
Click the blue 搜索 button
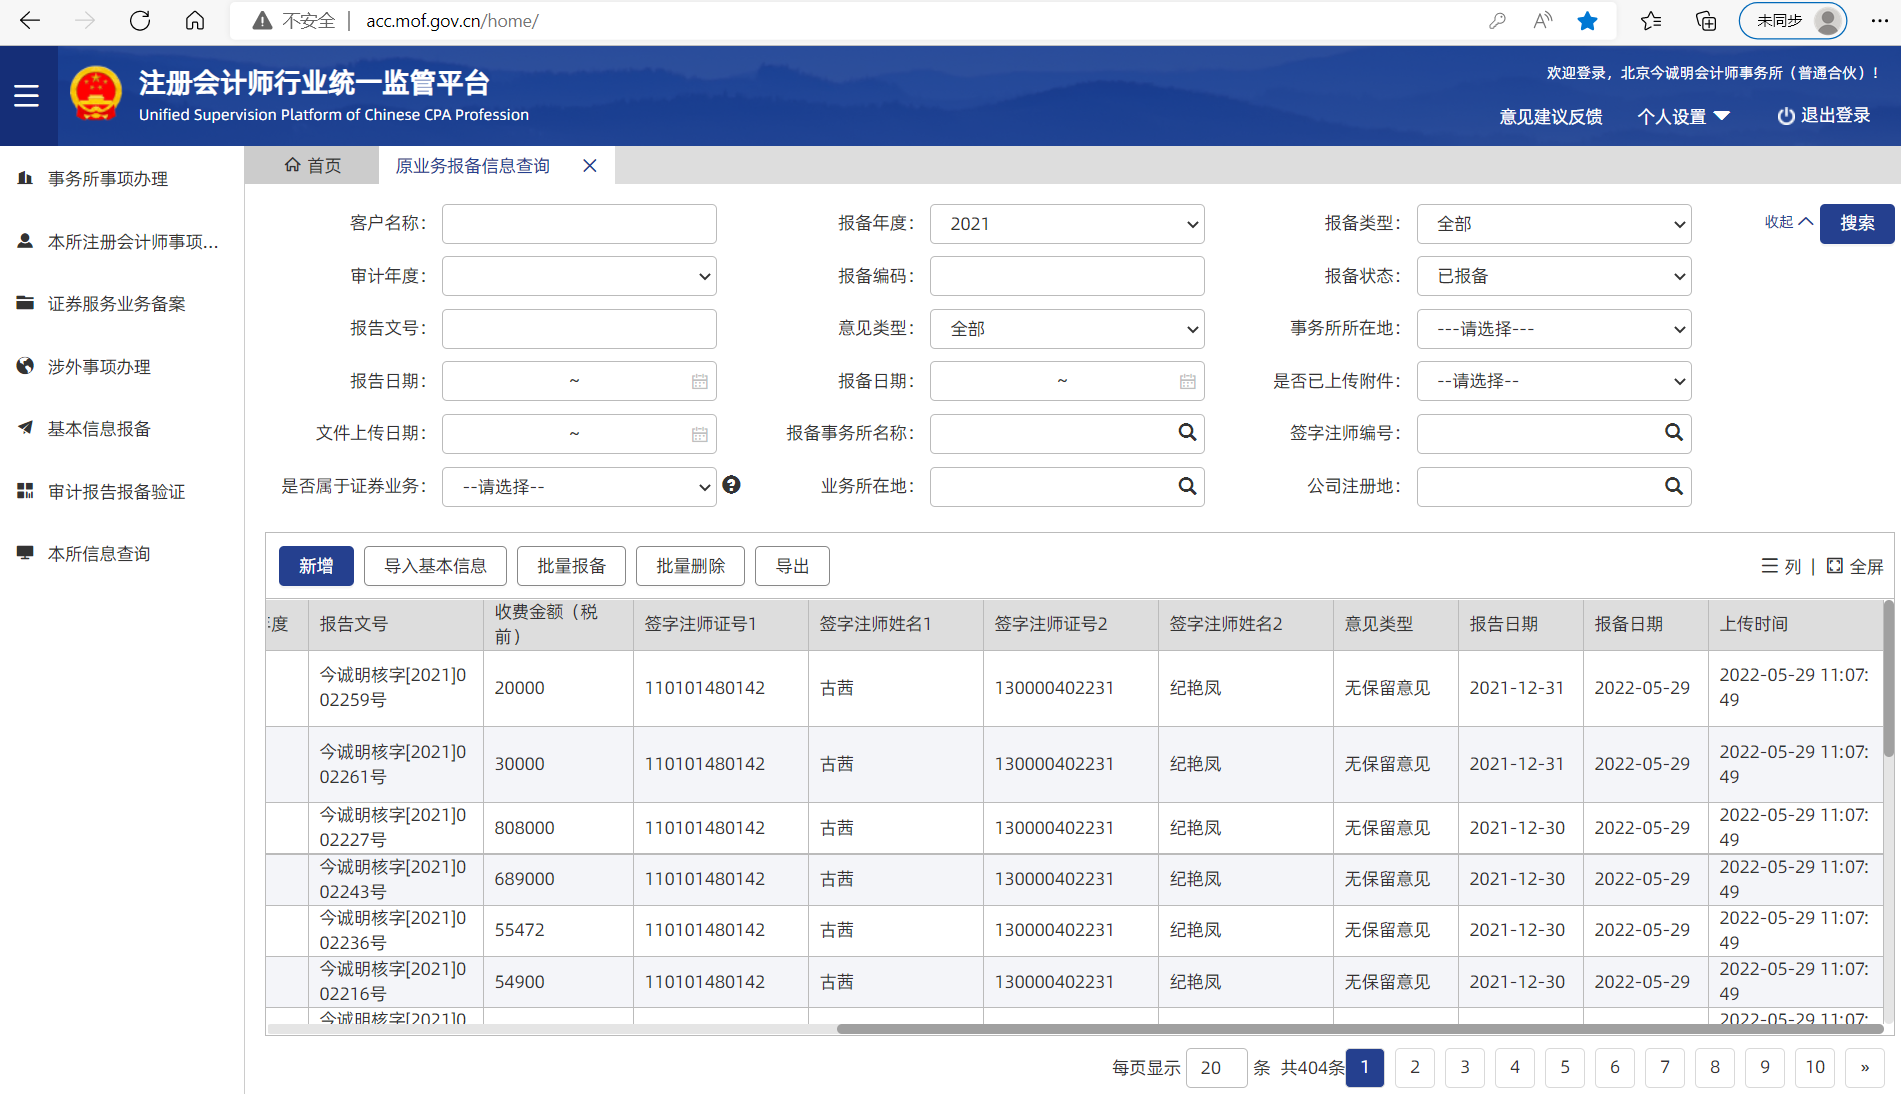click(1856, 223)
